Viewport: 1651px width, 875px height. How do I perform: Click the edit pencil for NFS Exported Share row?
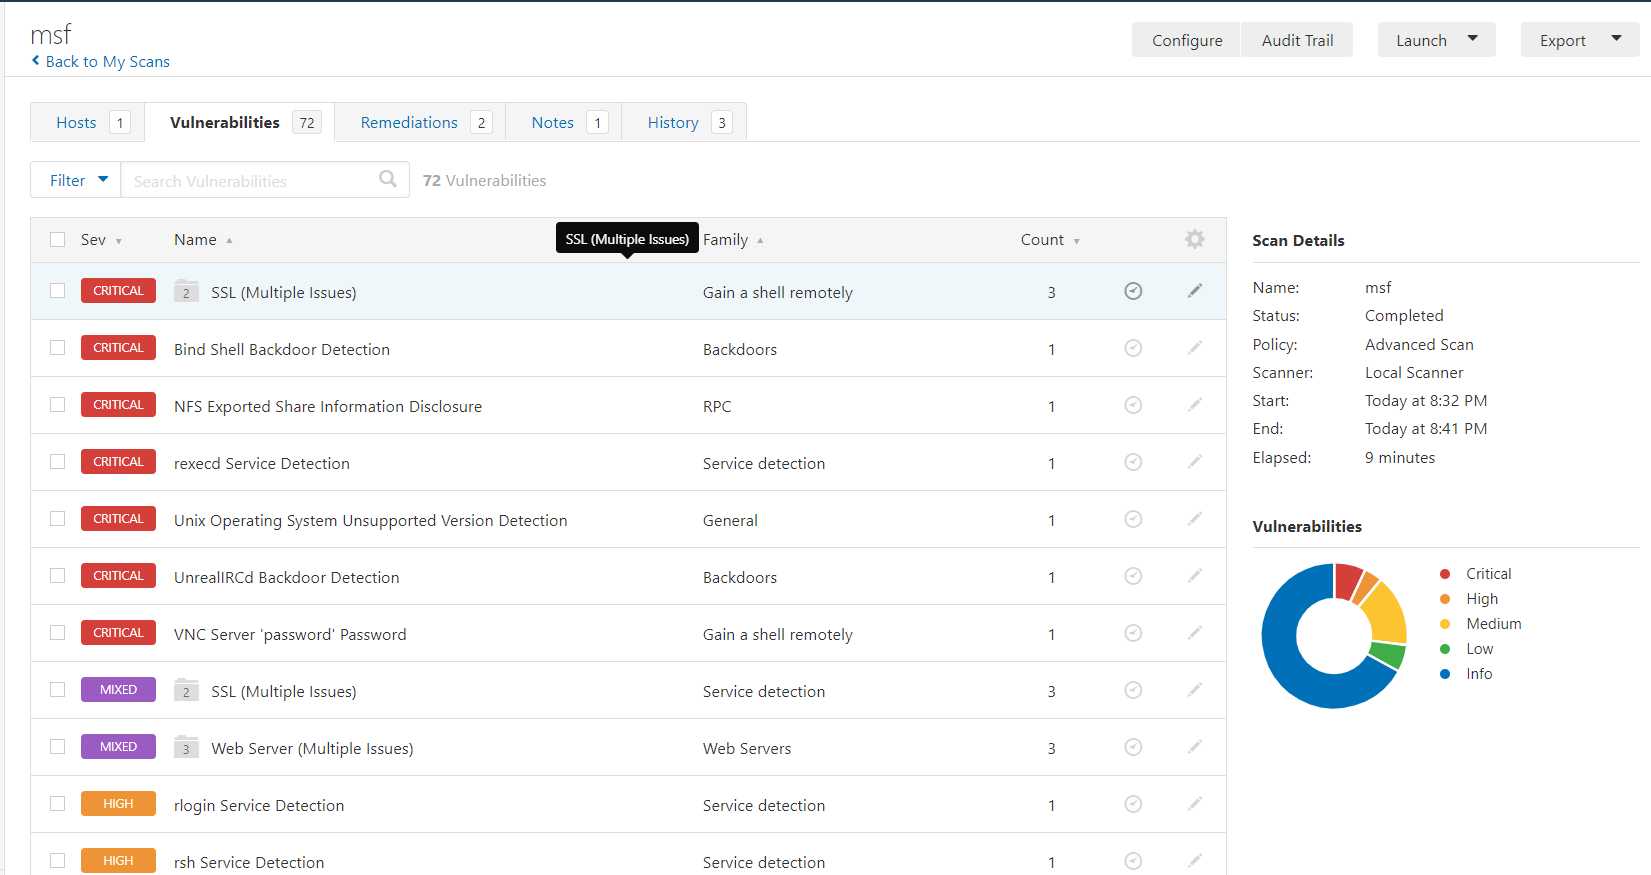(x=1194, y=405)
